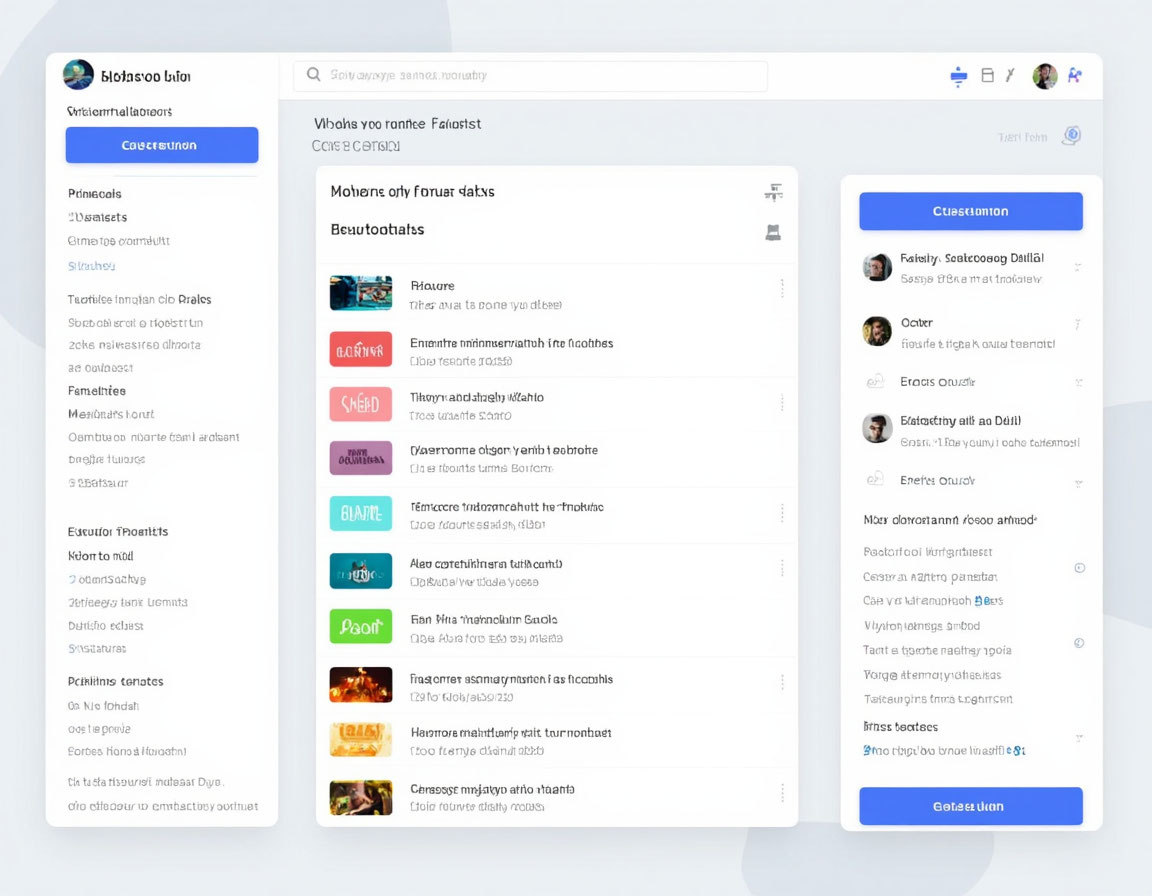Open three-dot menu on the first list row
Screen dimensions: 1152x896
[781, 289]
